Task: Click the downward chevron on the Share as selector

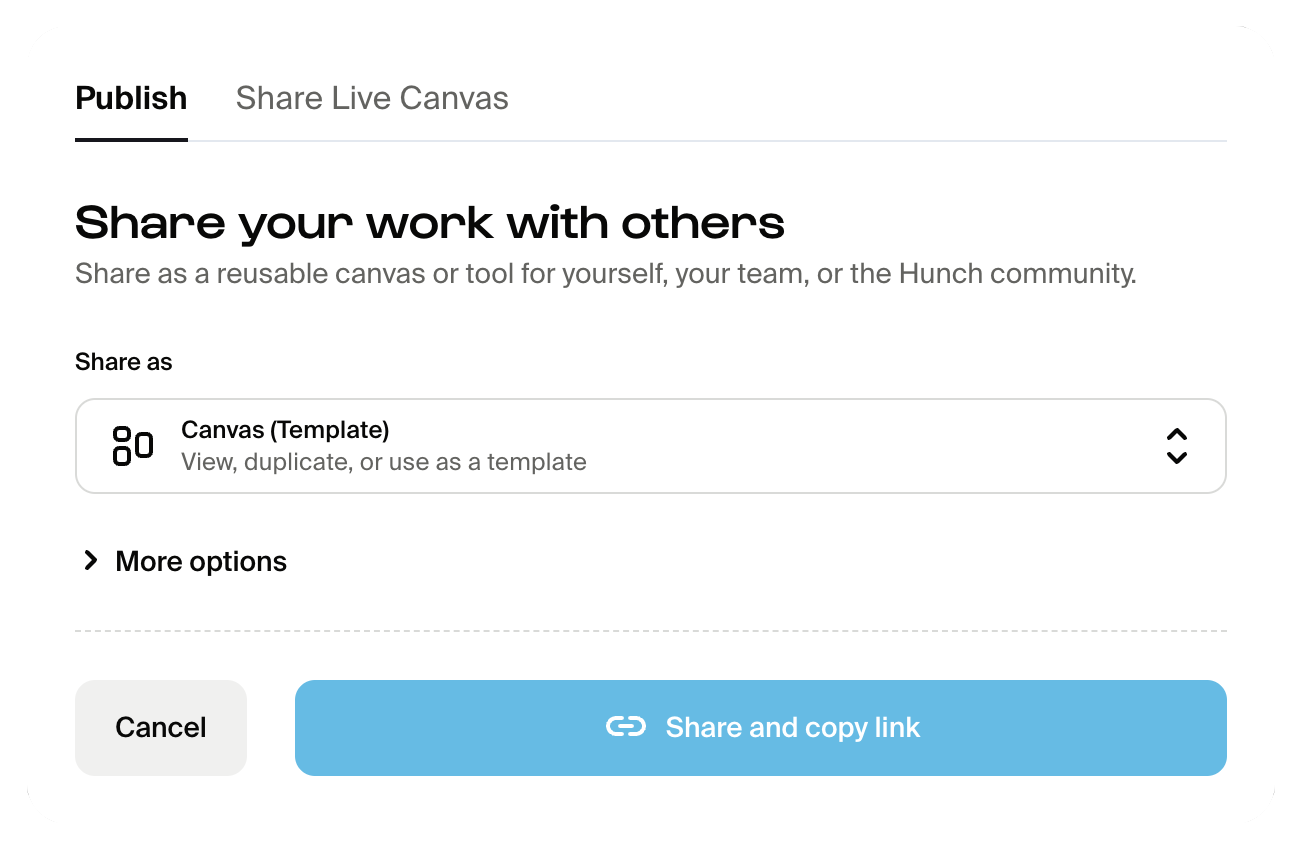Action: 1177,458
